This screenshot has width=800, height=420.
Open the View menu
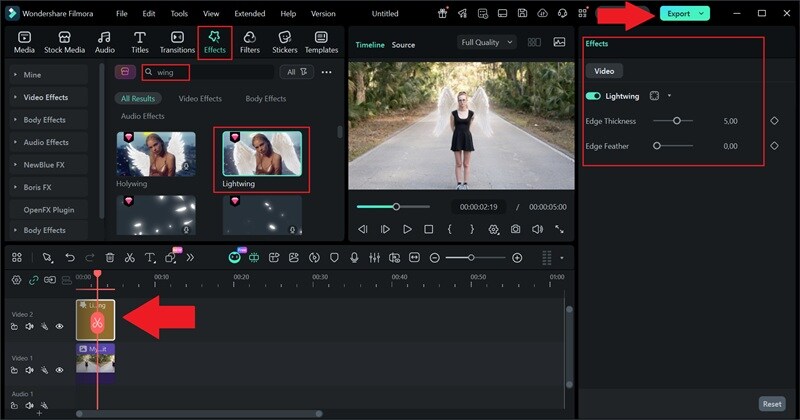pos(211,14)
